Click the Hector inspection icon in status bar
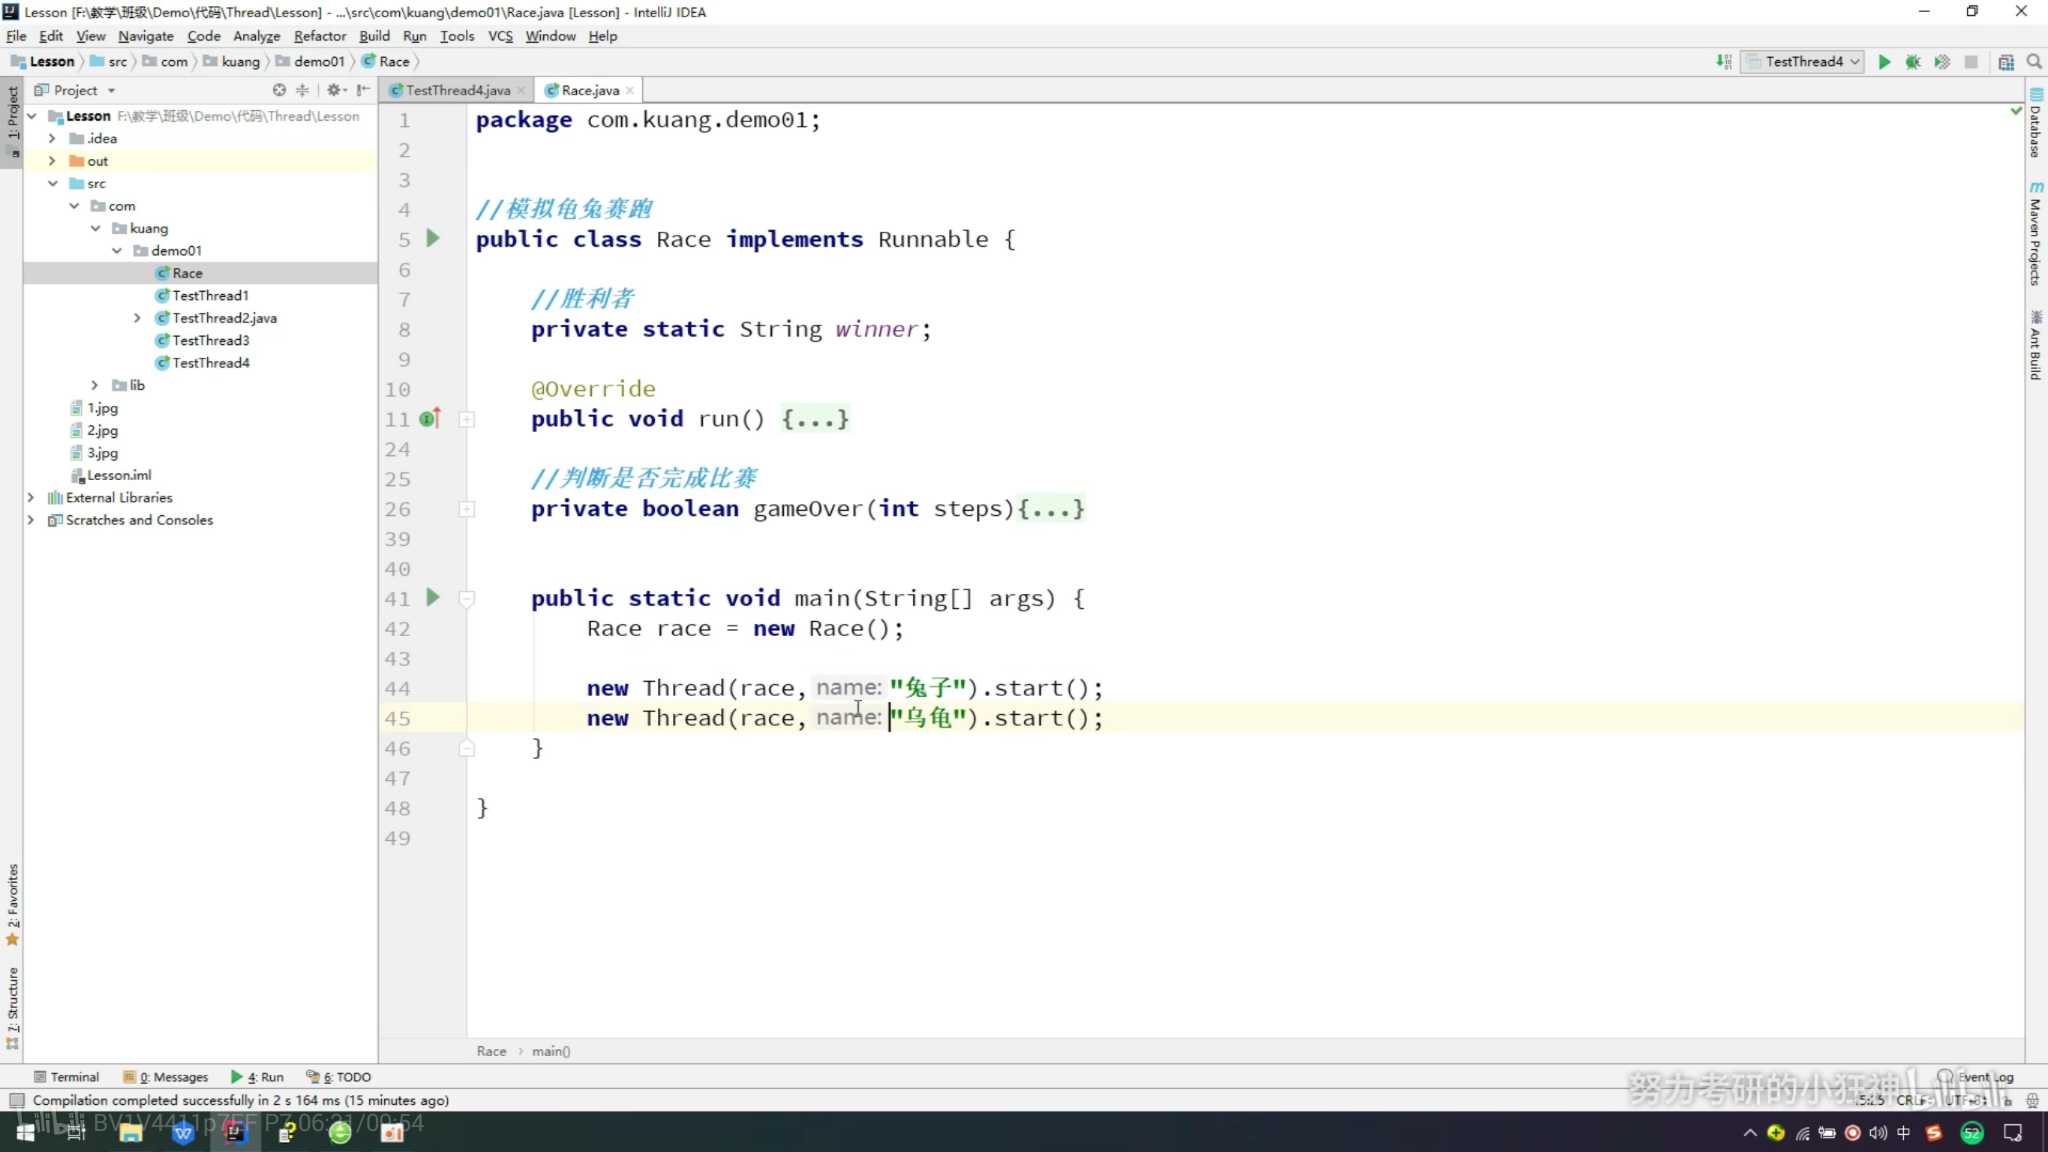The width and height of the screenshot is (2048, 1152). coord(2032,1100)
